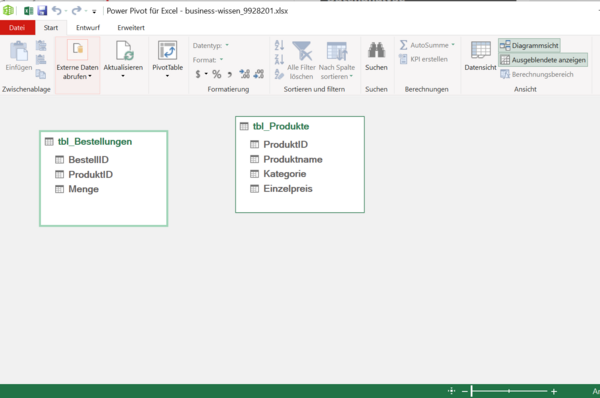This screenshot has width=600, height=398.
Task: Click the Suchen binoculars icon
Action: [376, 51]
